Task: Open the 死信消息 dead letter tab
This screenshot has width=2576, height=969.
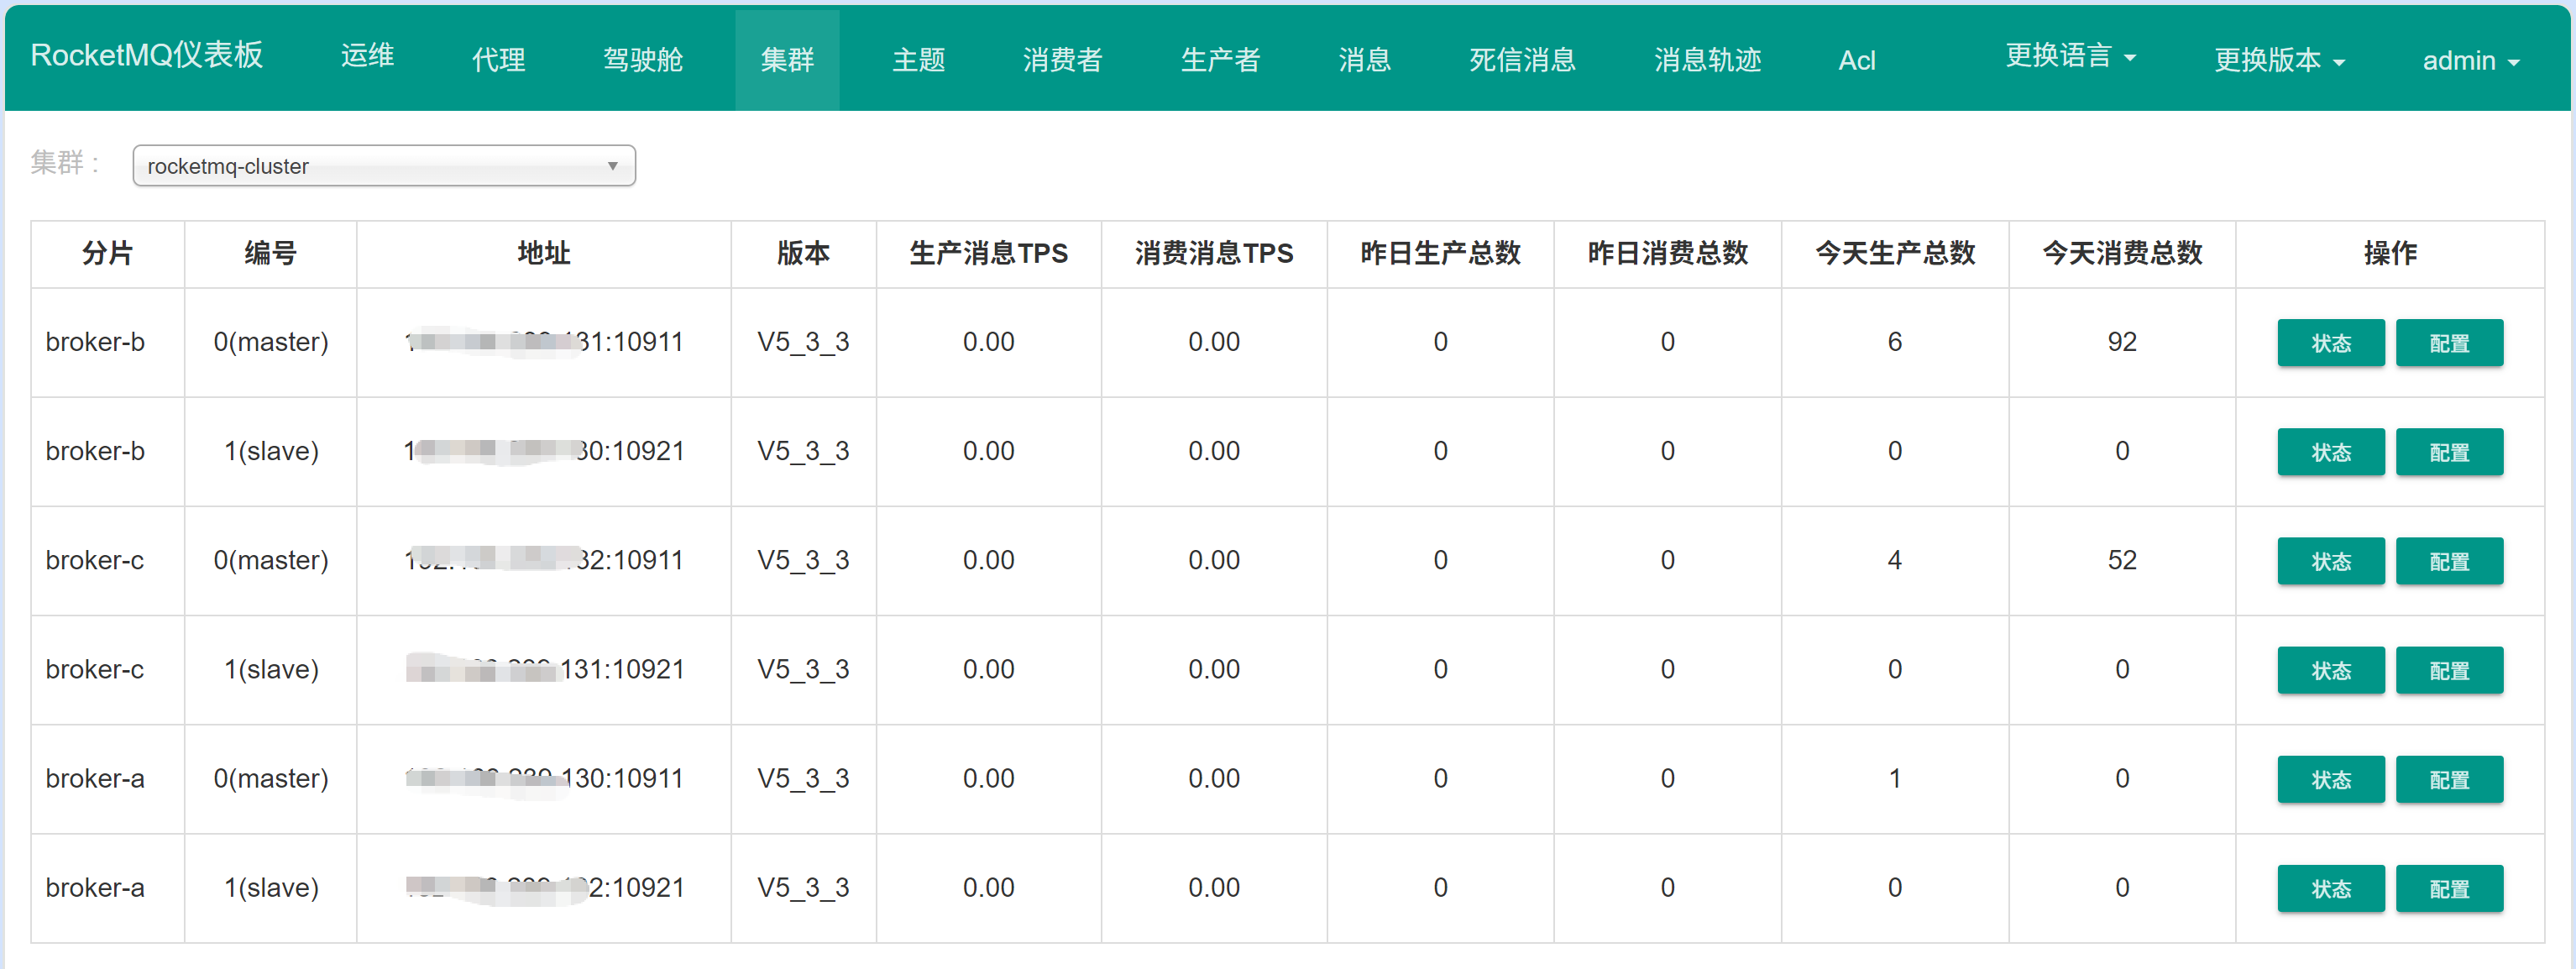Action: click(x=1521, y=60)
